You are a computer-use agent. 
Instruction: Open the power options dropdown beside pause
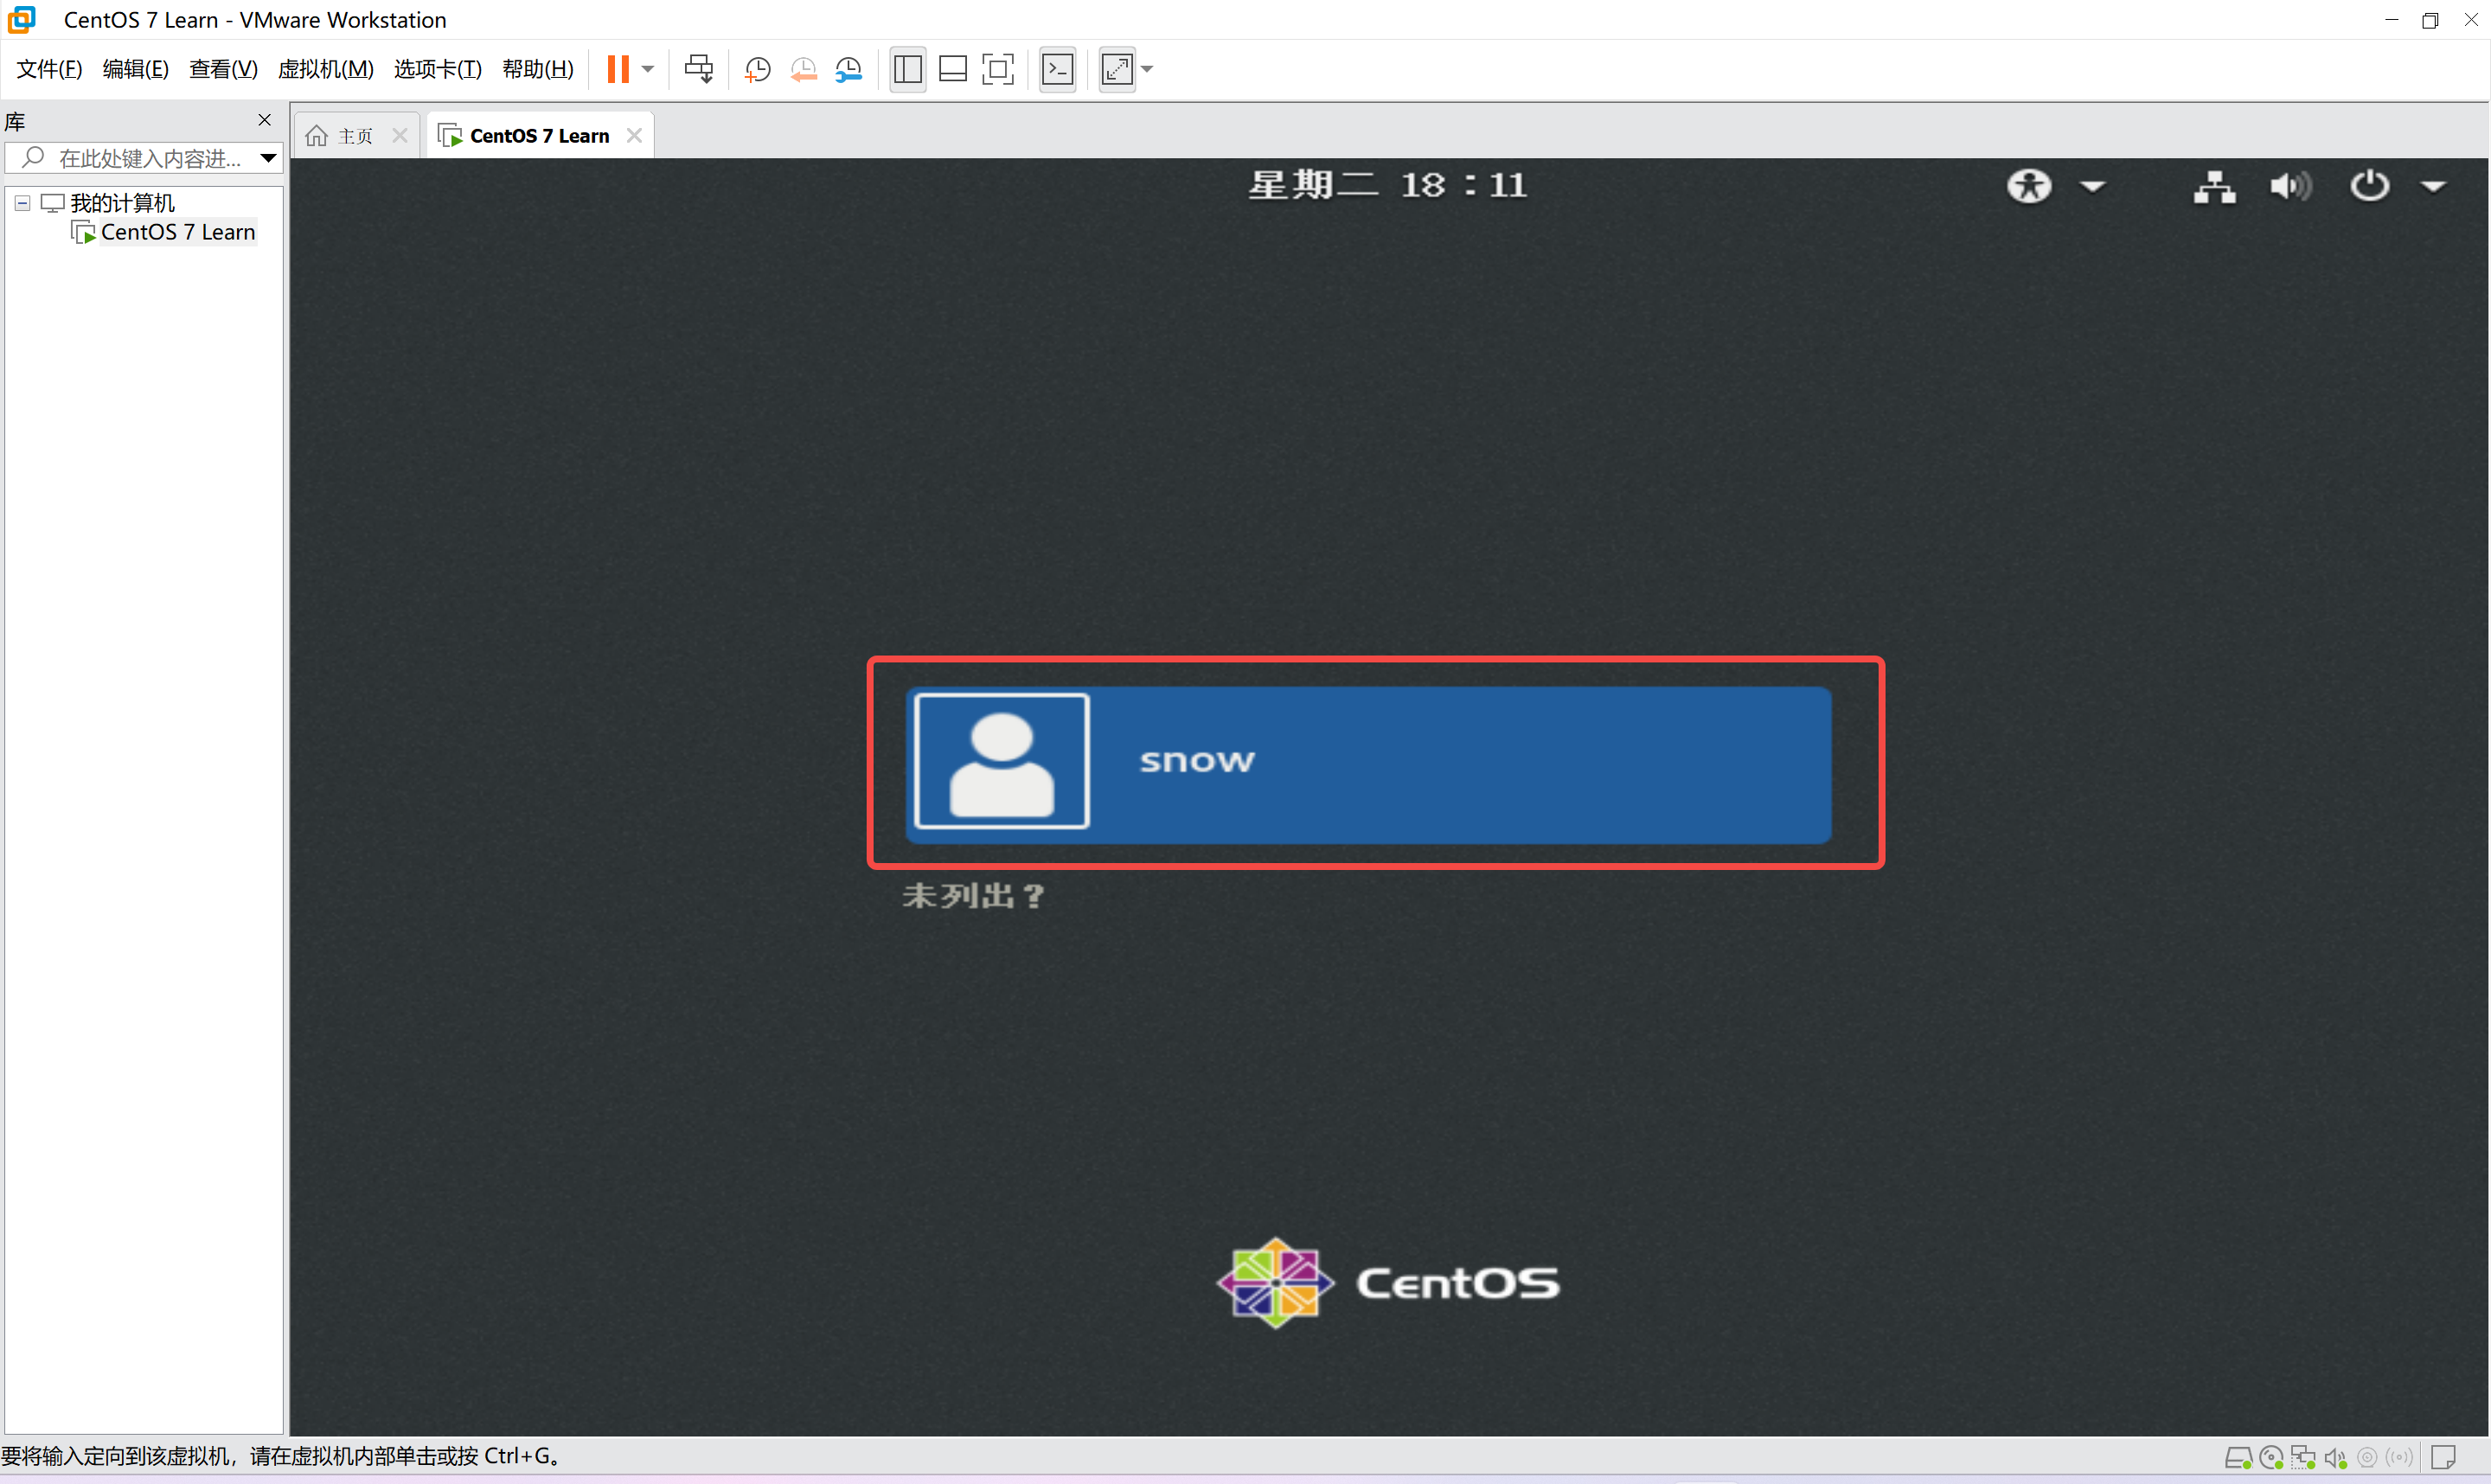click(x=648, y=69)
